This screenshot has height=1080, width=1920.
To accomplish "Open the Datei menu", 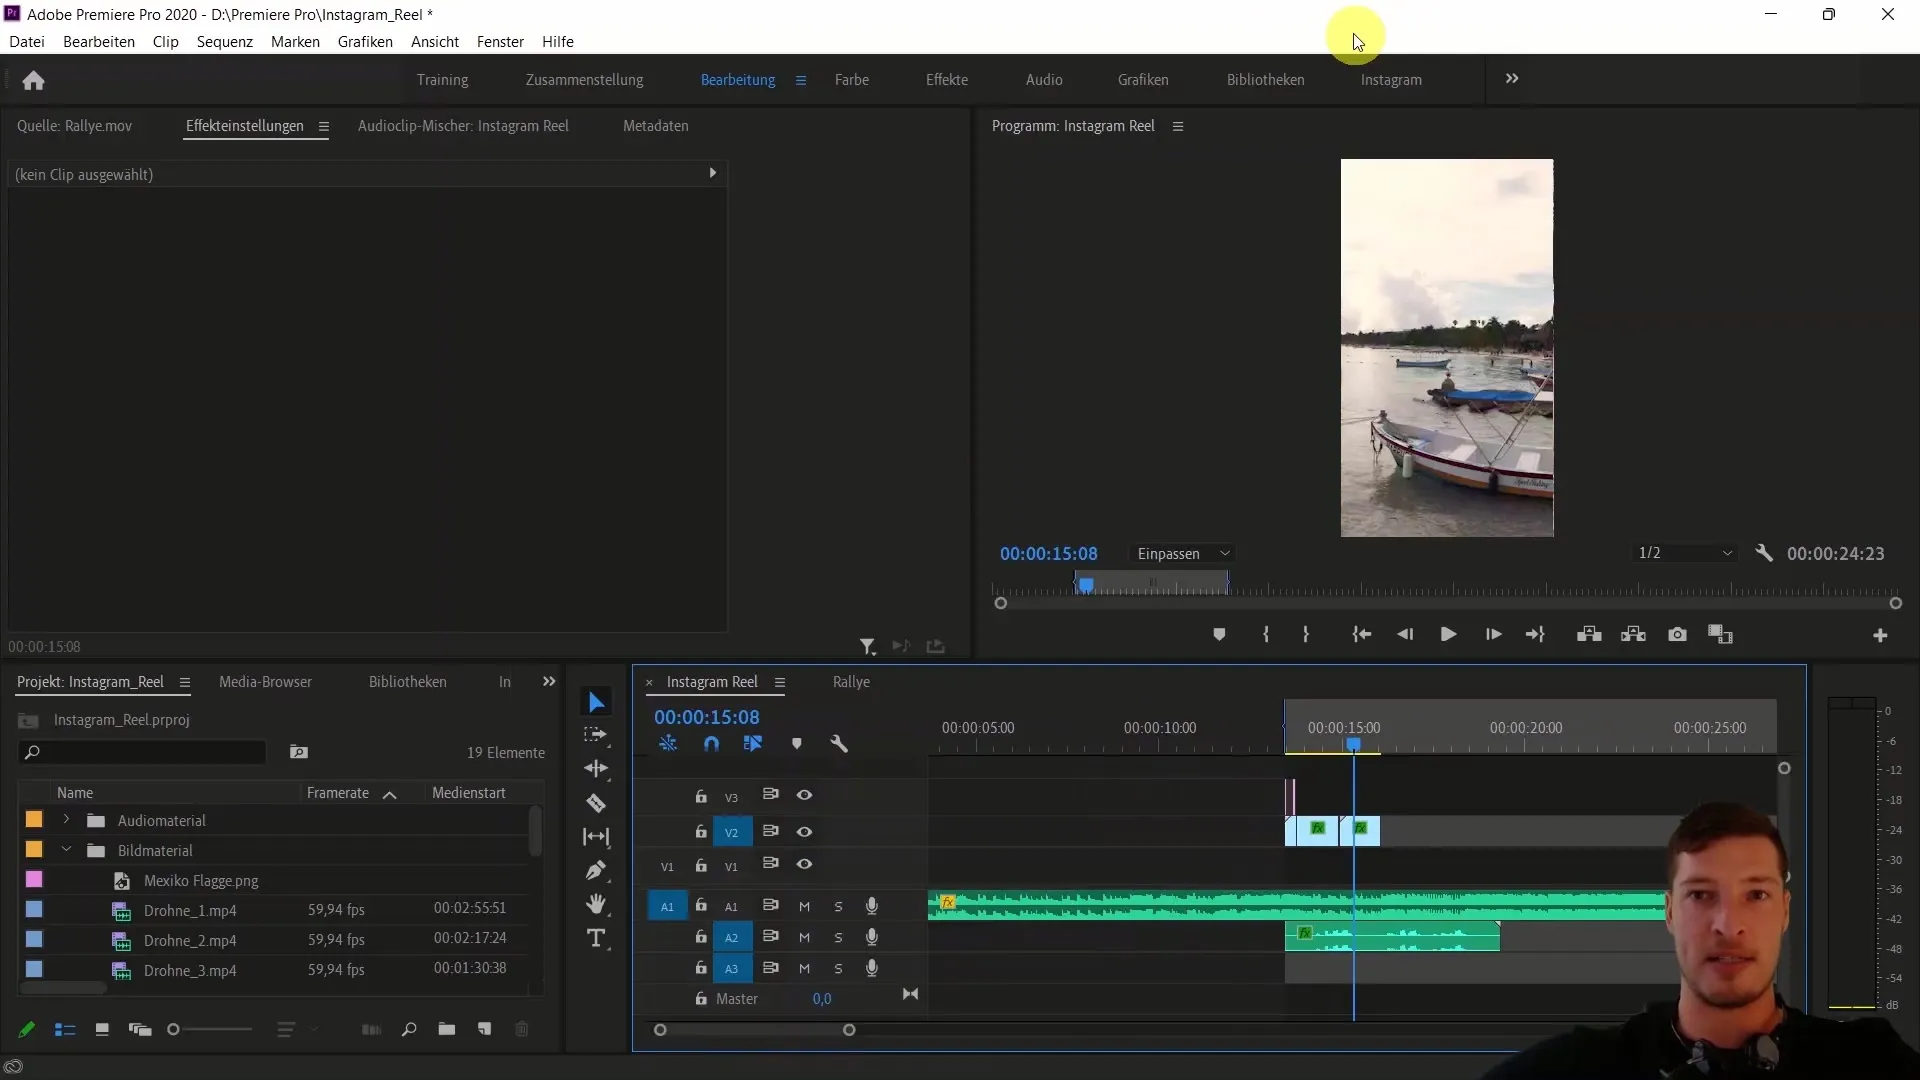I will (27, 42).
